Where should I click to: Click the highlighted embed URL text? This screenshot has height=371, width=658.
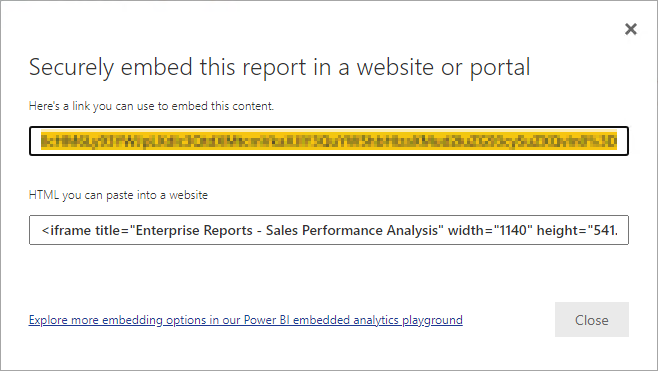pyautogui.click(x=329, y=141)
